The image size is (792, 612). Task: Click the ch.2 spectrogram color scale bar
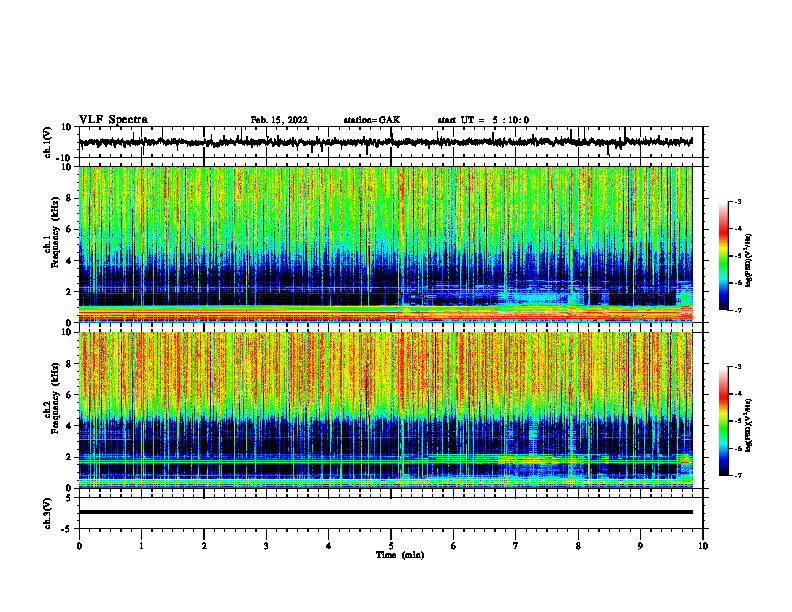click(x=724, y=421)
